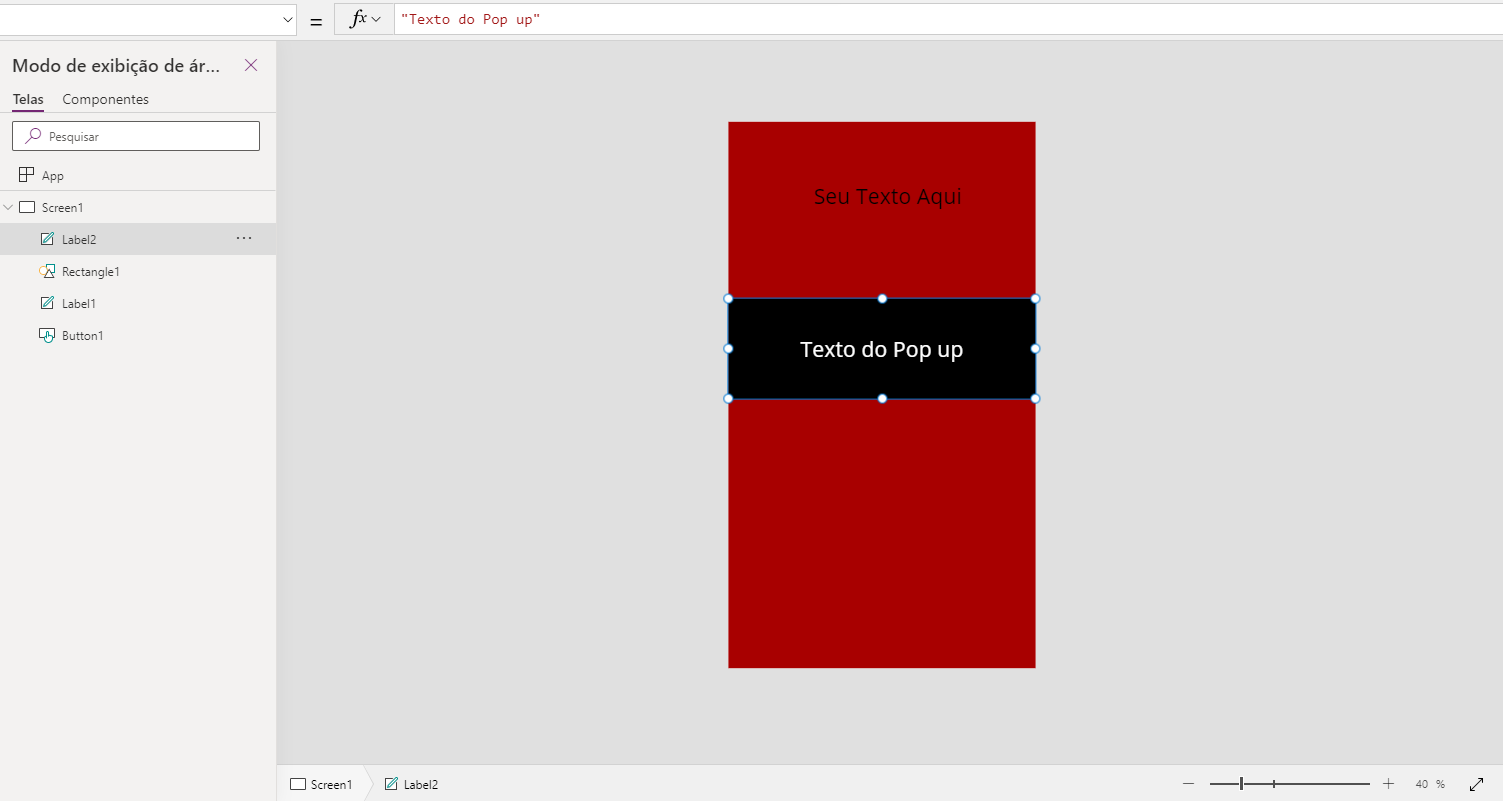Image resolution: width=1503 pixels, height=801 pixels.
Task: Select Screen1 in the tree view
Action: (138, 207)
